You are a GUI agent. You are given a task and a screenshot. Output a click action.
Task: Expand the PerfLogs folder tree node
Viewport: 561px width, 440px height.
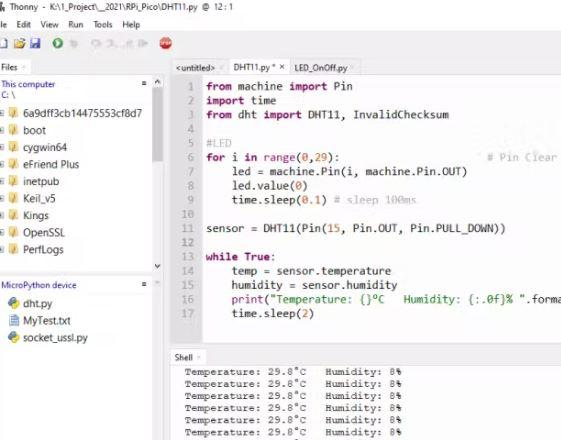(x=2, y=249)
